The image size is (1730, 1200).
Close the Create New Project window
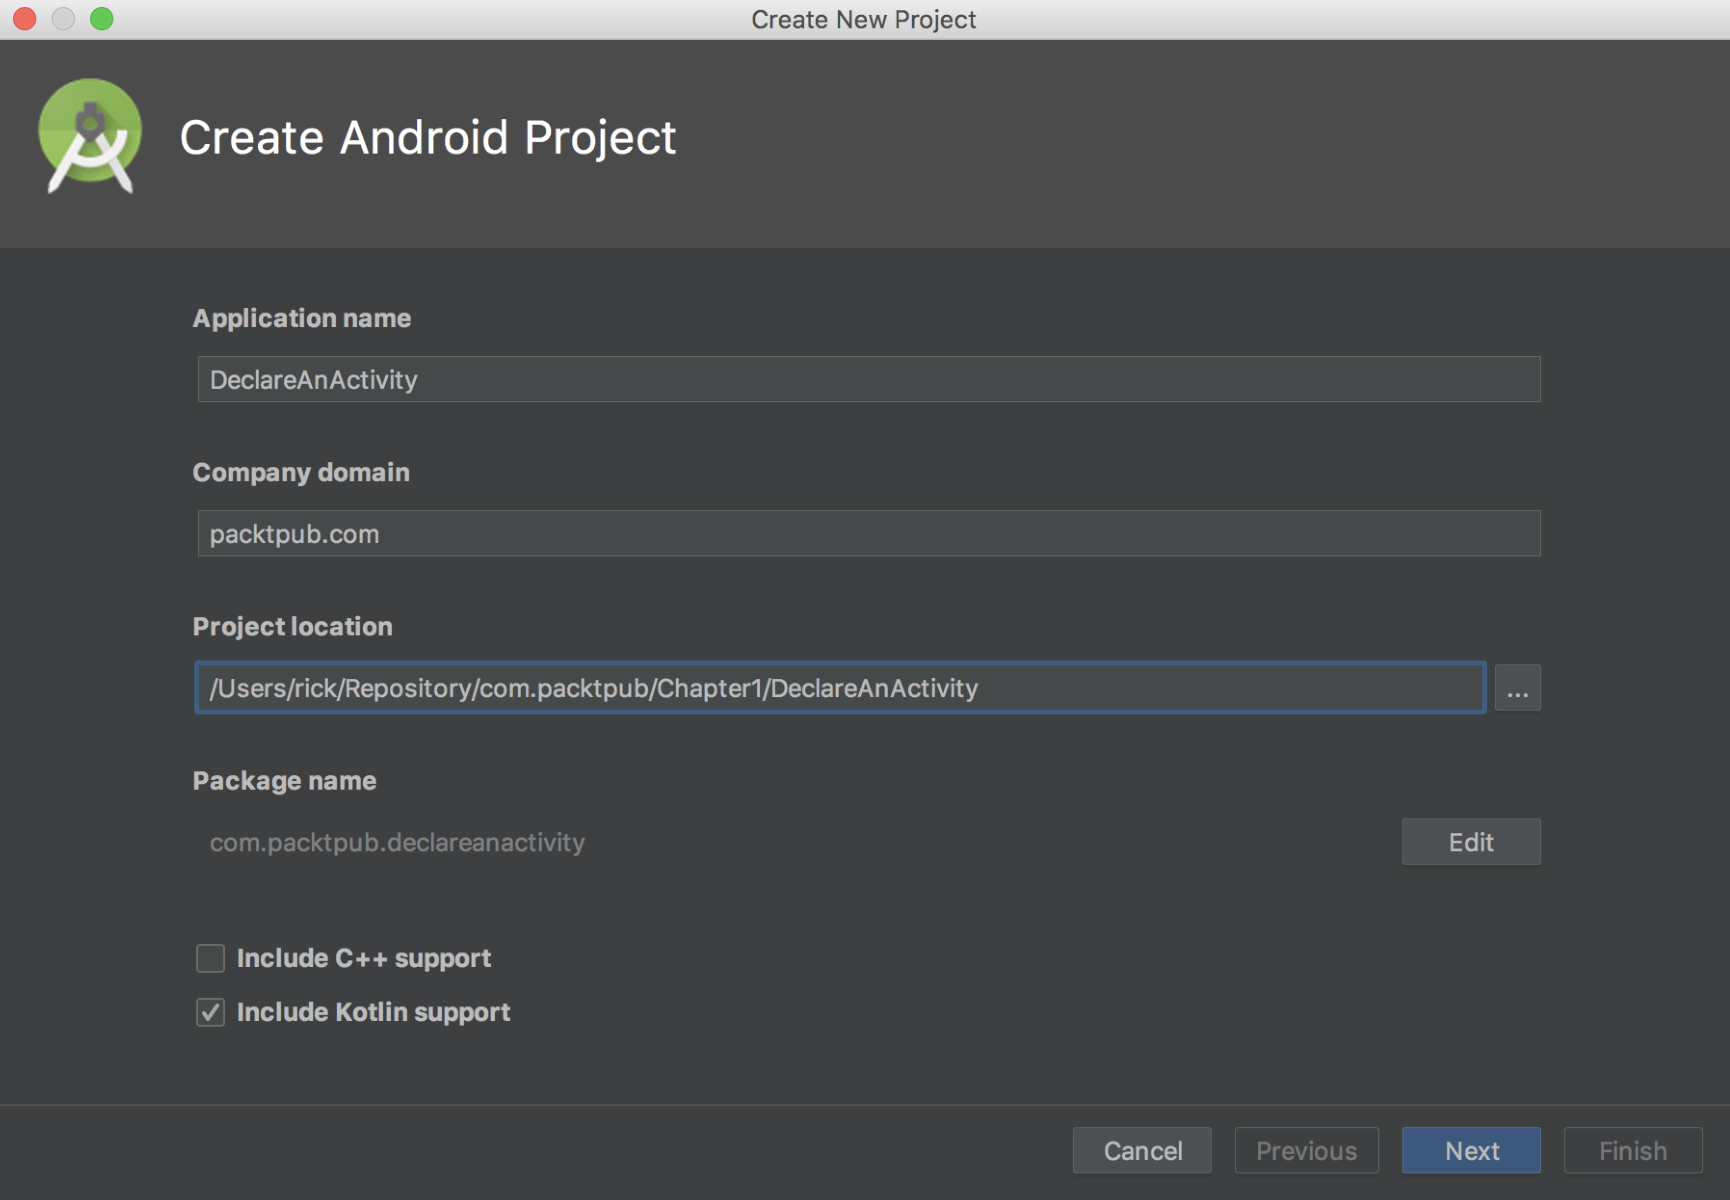(25, 19)
